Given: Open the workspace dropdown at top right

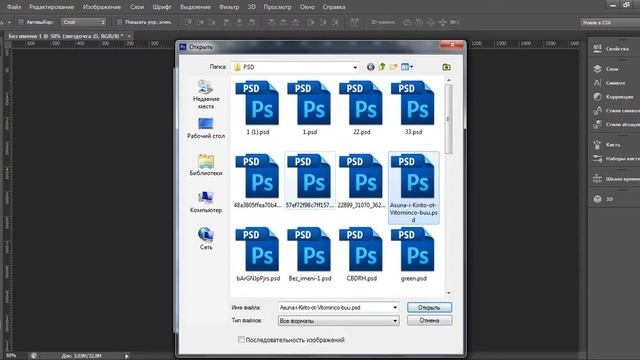Looking at the screenshot, I should click(610, 22).
